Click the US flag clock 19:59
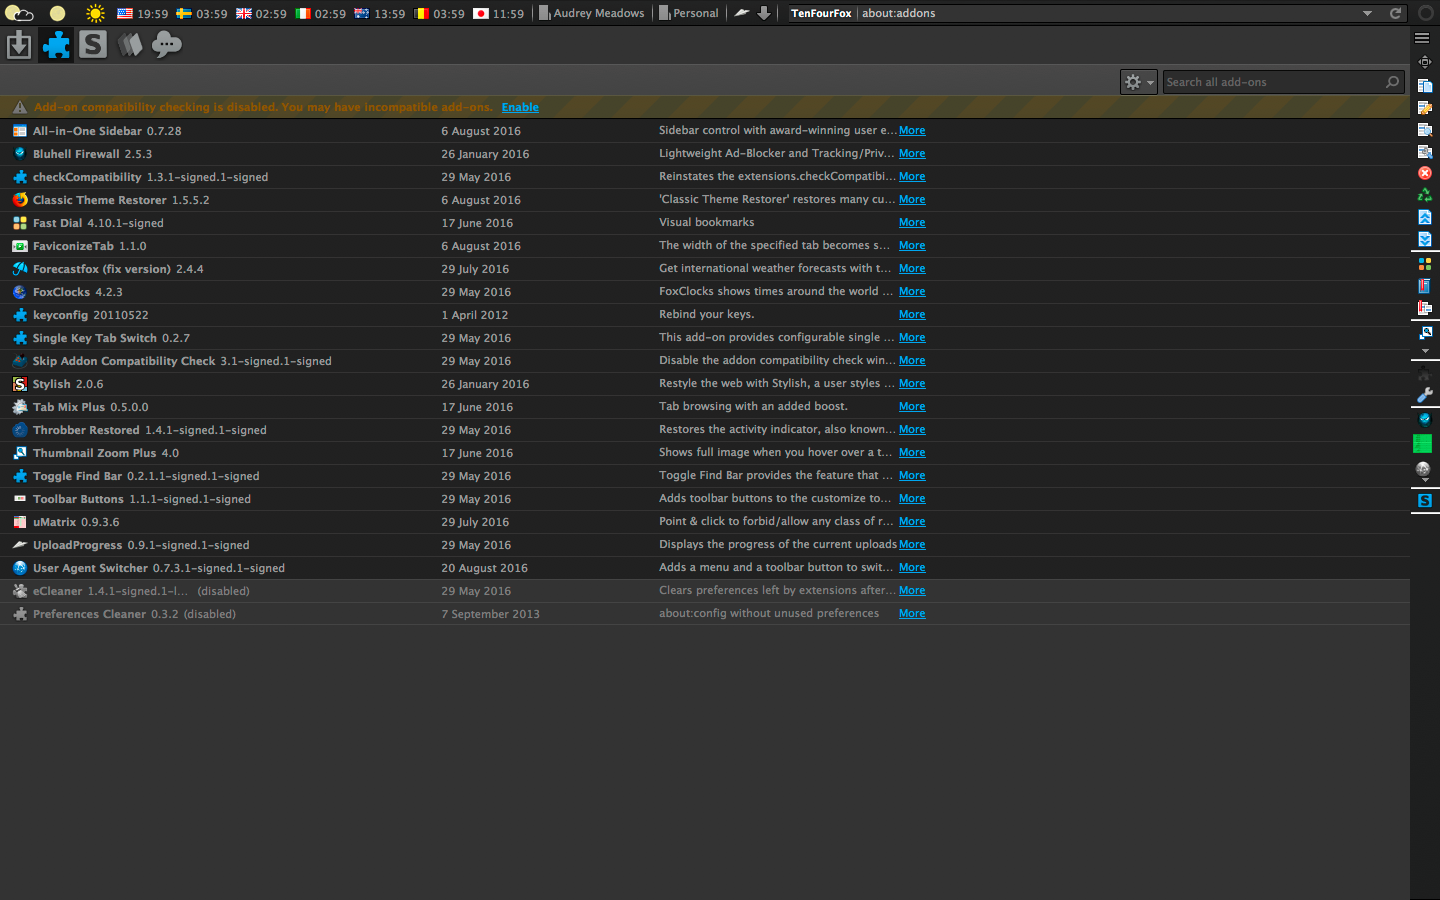This screenshot has height=900, width=1440. [142, 14]
